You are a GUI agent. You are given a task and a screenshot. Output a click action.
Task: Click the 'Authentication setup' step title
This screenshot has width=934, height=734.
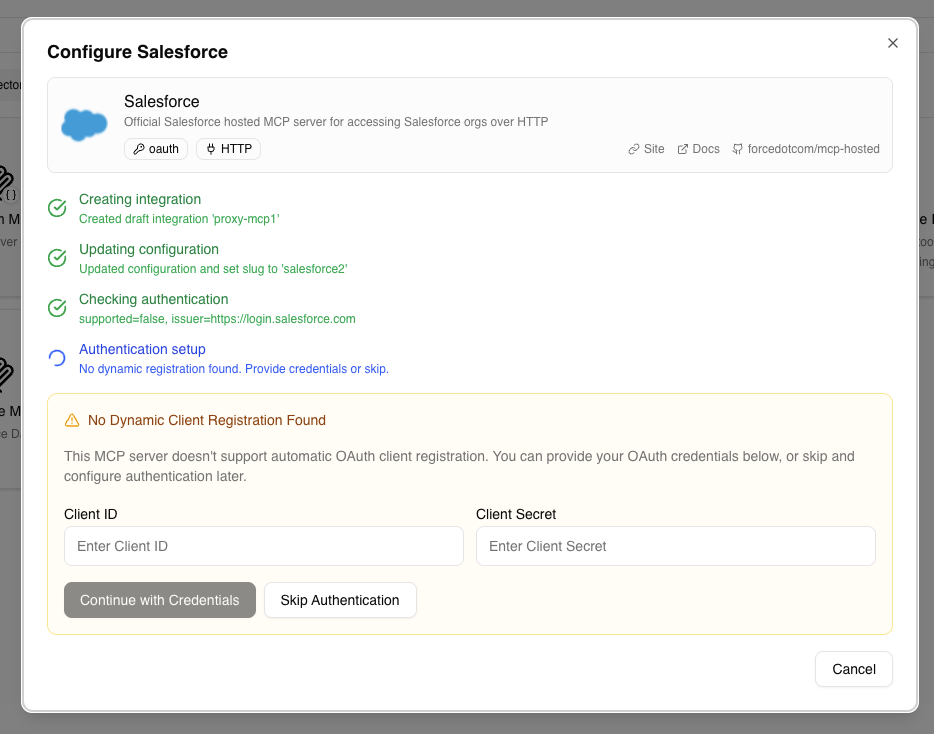[142, 349]
